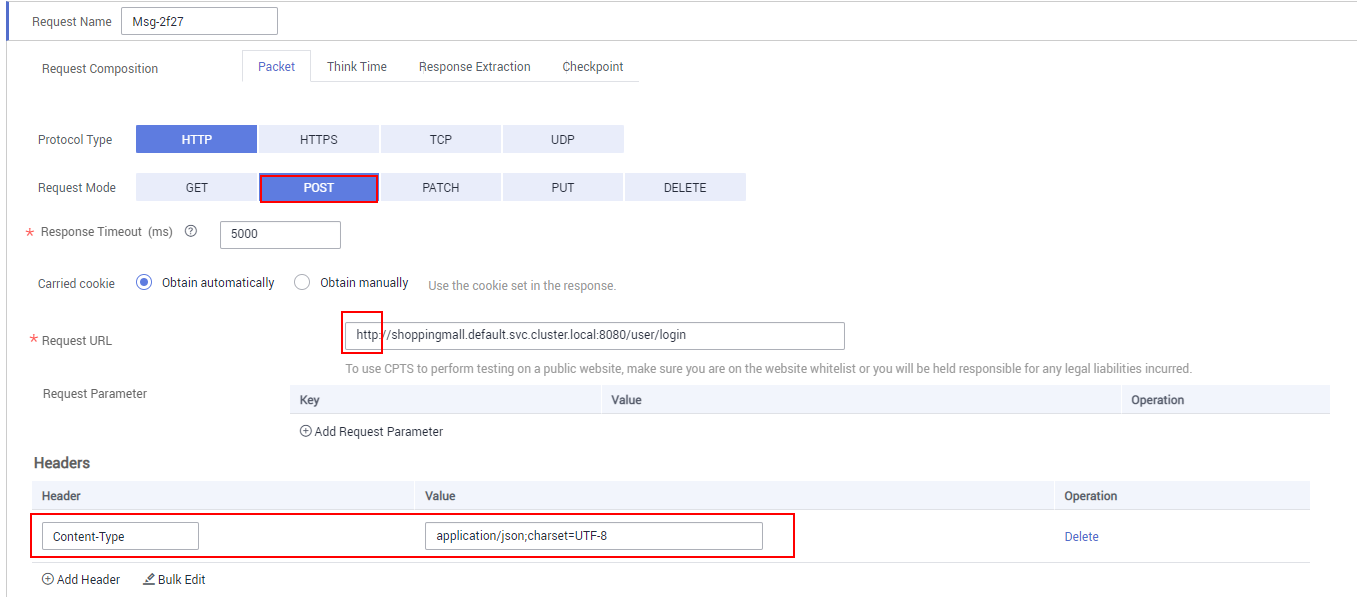Select Obtain manually cookie option

click(x=302, y=283)
